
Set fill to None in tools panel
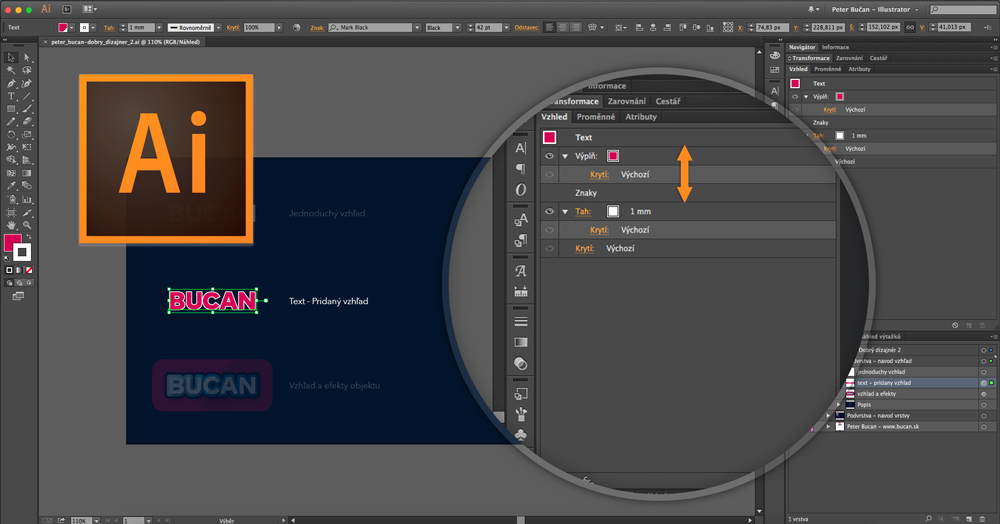click(x=29, y=270)
